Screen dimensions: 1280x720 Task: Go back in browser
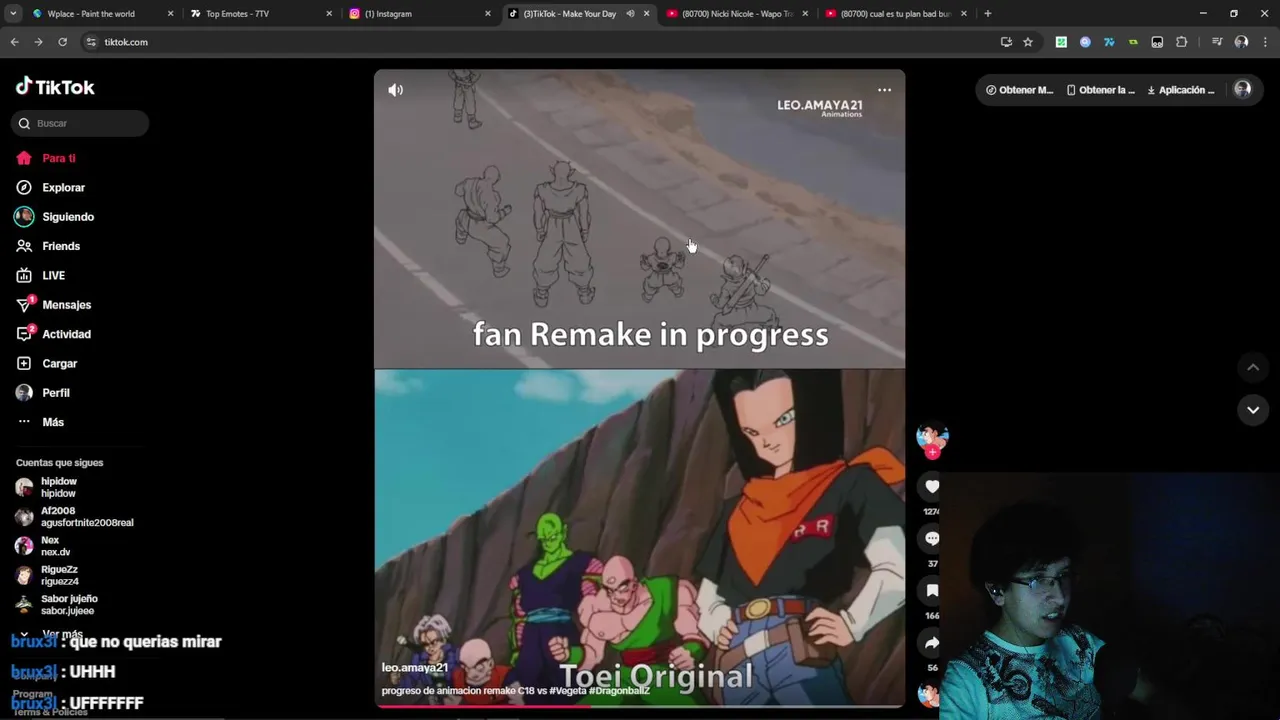click(14, 42)
